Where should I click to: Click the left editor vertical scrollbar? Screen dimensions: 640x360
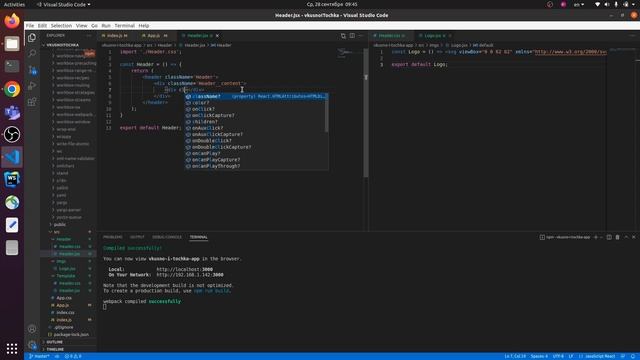[x=366, y=113]
